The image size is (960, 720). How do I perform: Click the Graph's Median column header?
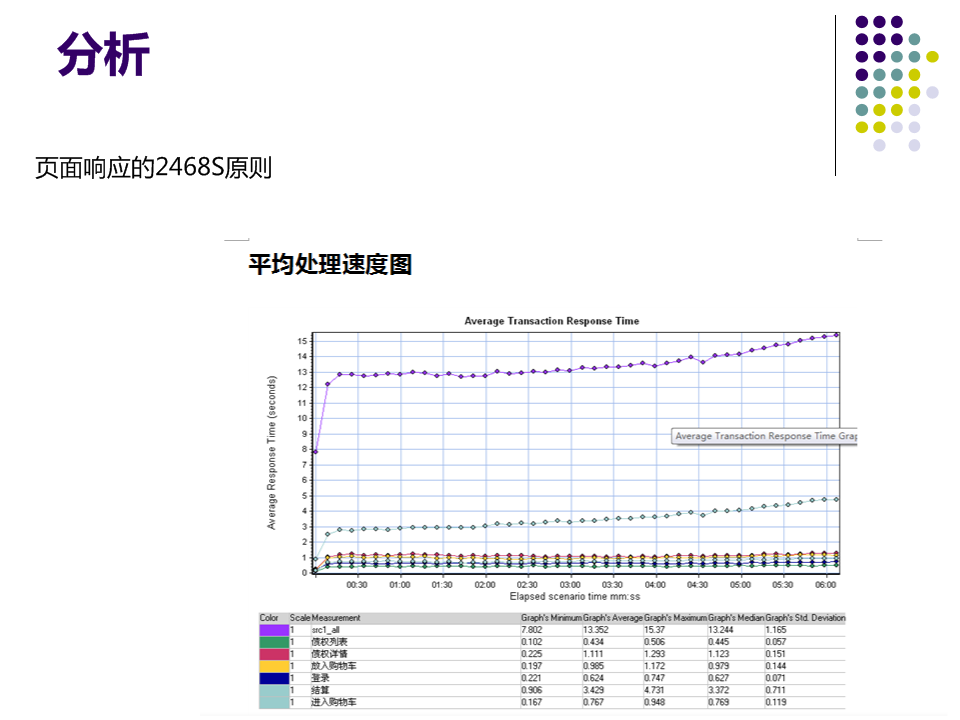tap(736, 618)
